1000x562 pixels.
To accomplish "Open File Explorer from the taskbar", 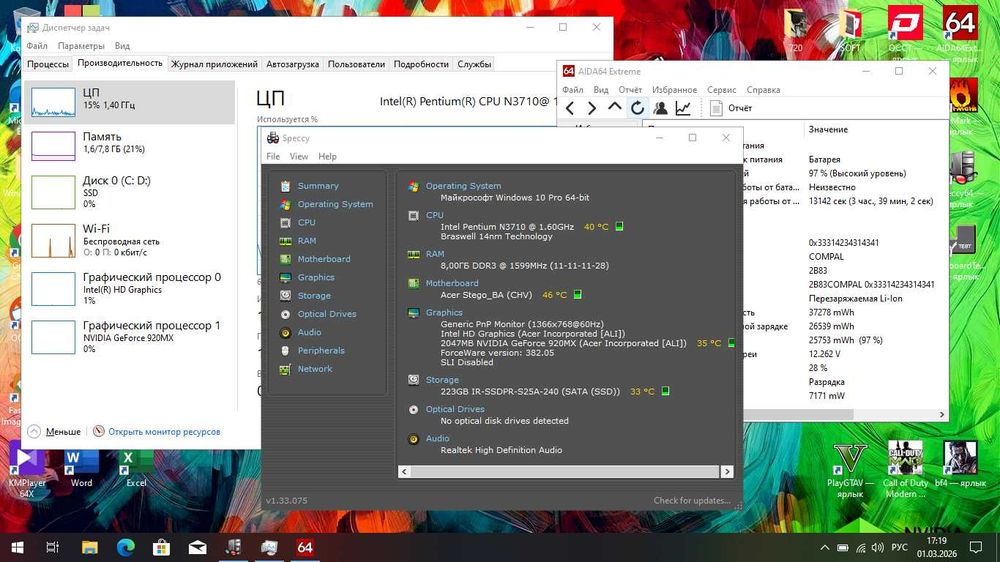I will pos(90,547).
